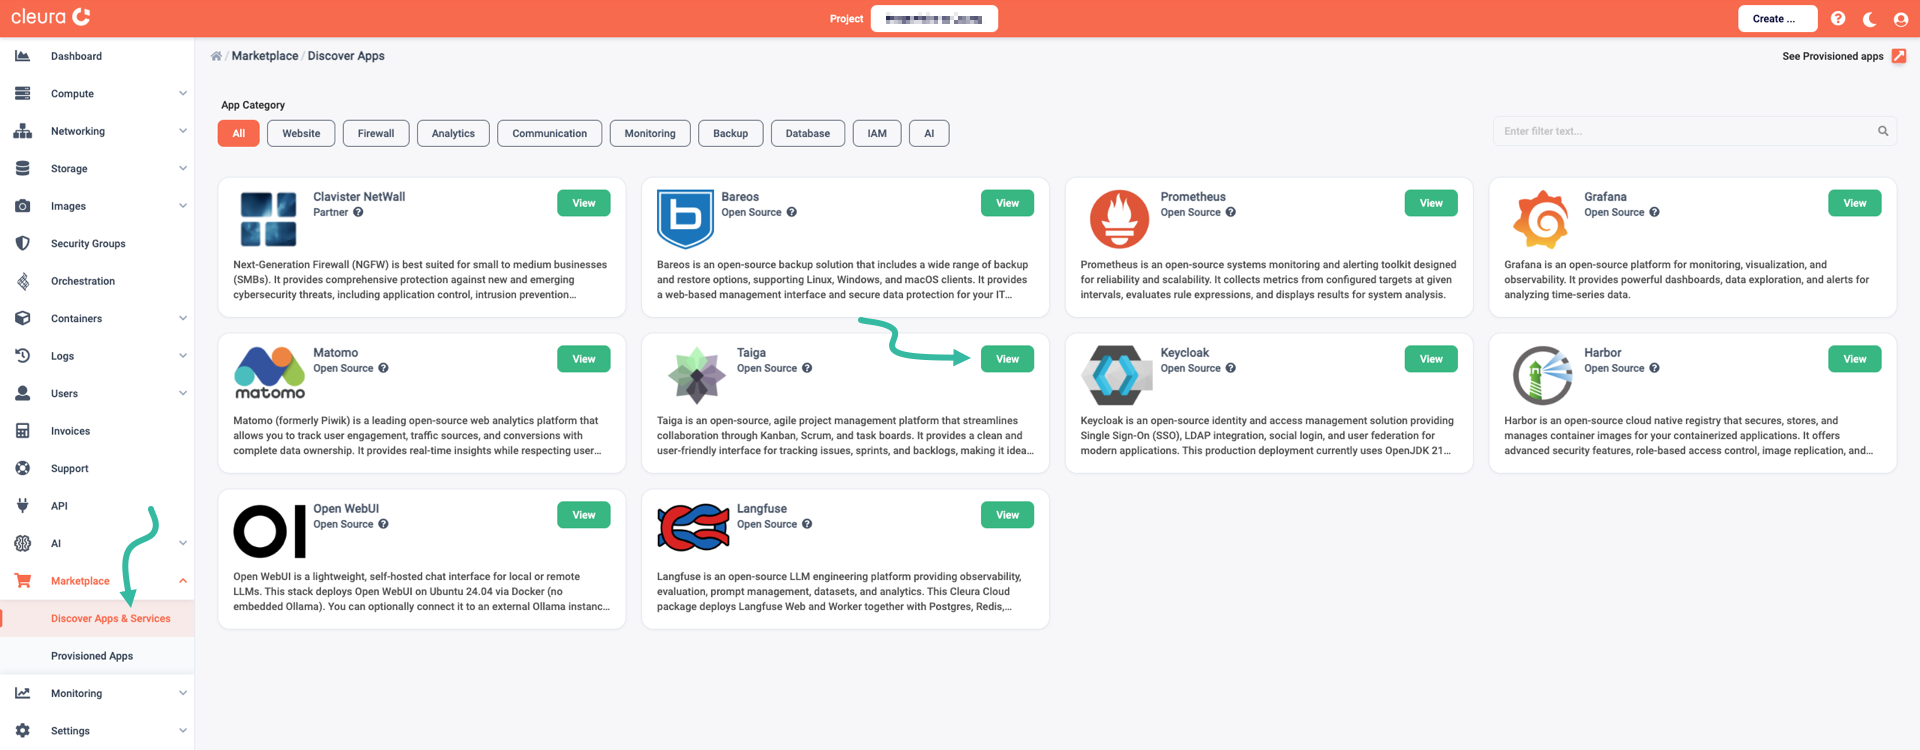Go to Invoices in sidebar
The width and height of the screenshot is (1920, 750).
coord(70,431)
